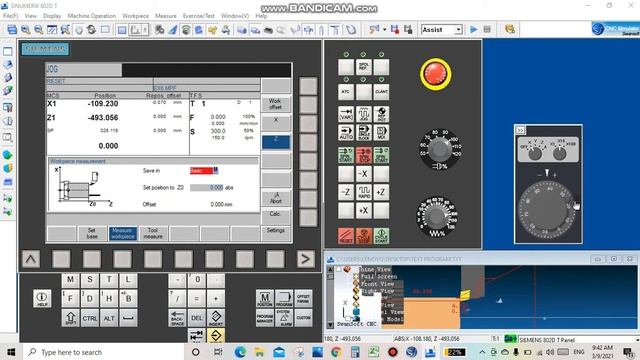Click the emergency stop button
640x360 pixels.
click(x=436, y=74)
